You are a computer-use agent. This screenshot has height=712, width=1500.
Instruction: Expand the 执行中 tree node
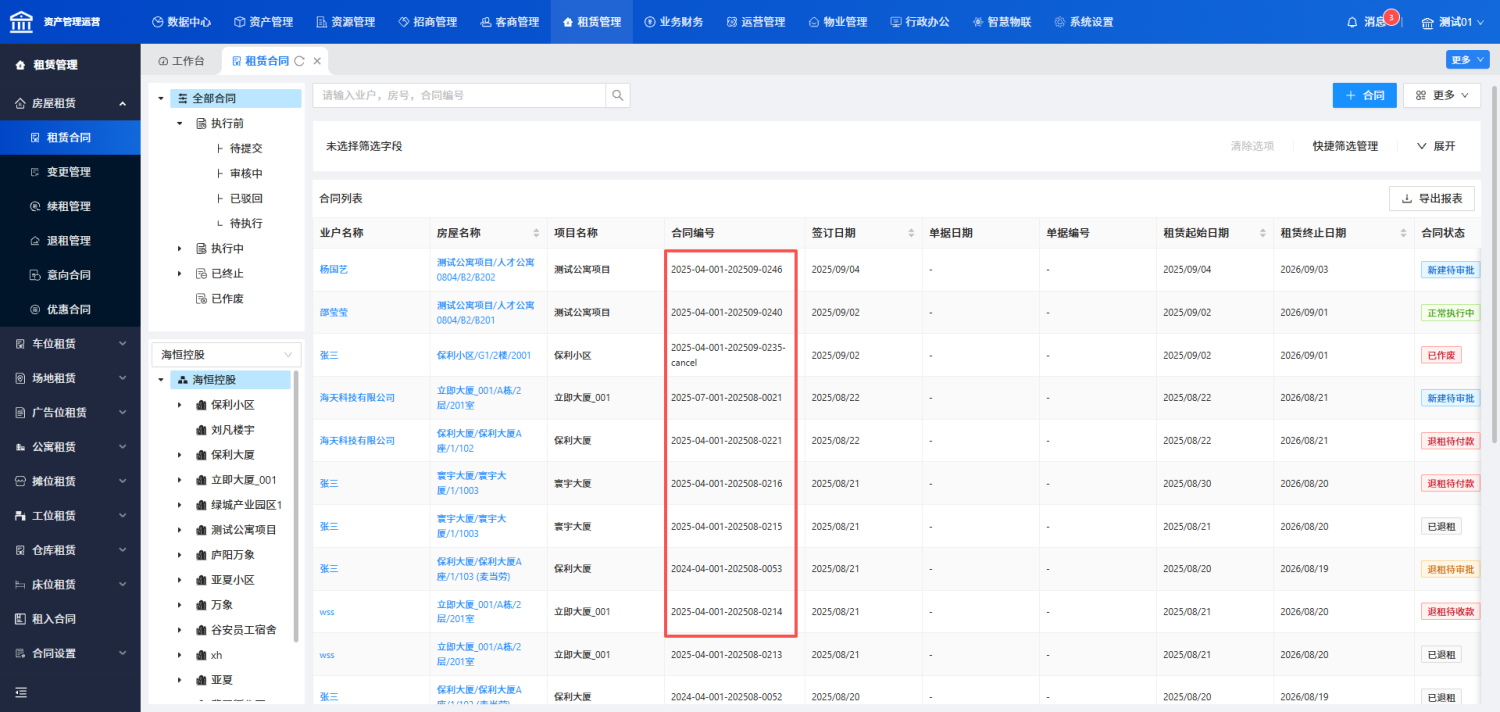click(180, 248)
